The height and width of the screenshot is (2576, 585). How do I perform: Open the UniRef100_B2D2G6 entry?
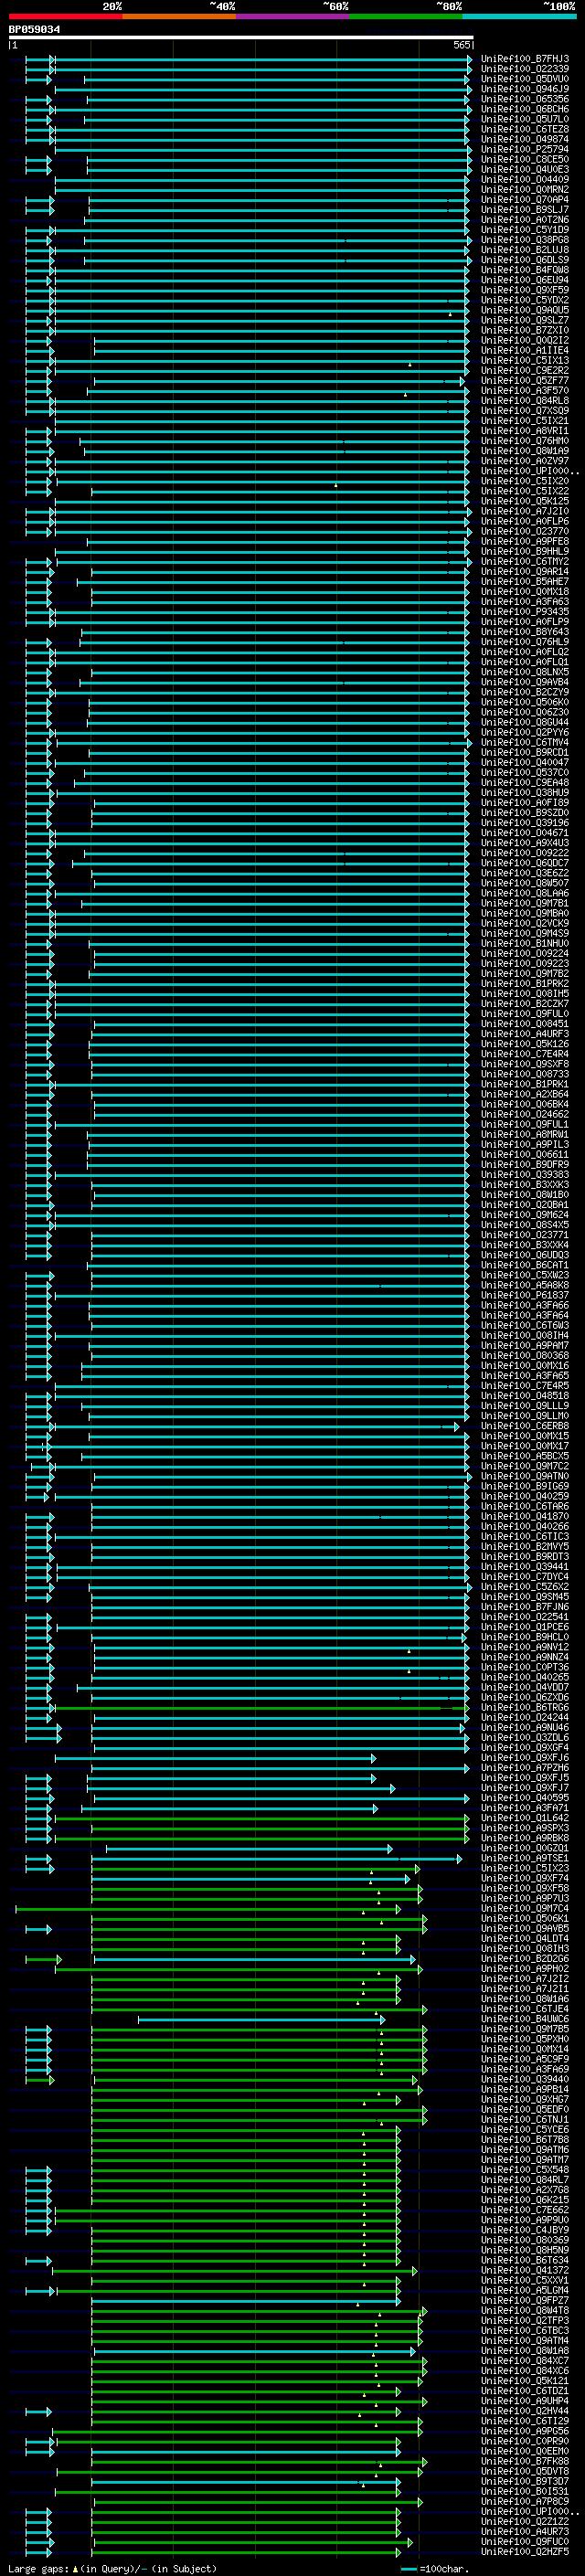pos(525,1959)
